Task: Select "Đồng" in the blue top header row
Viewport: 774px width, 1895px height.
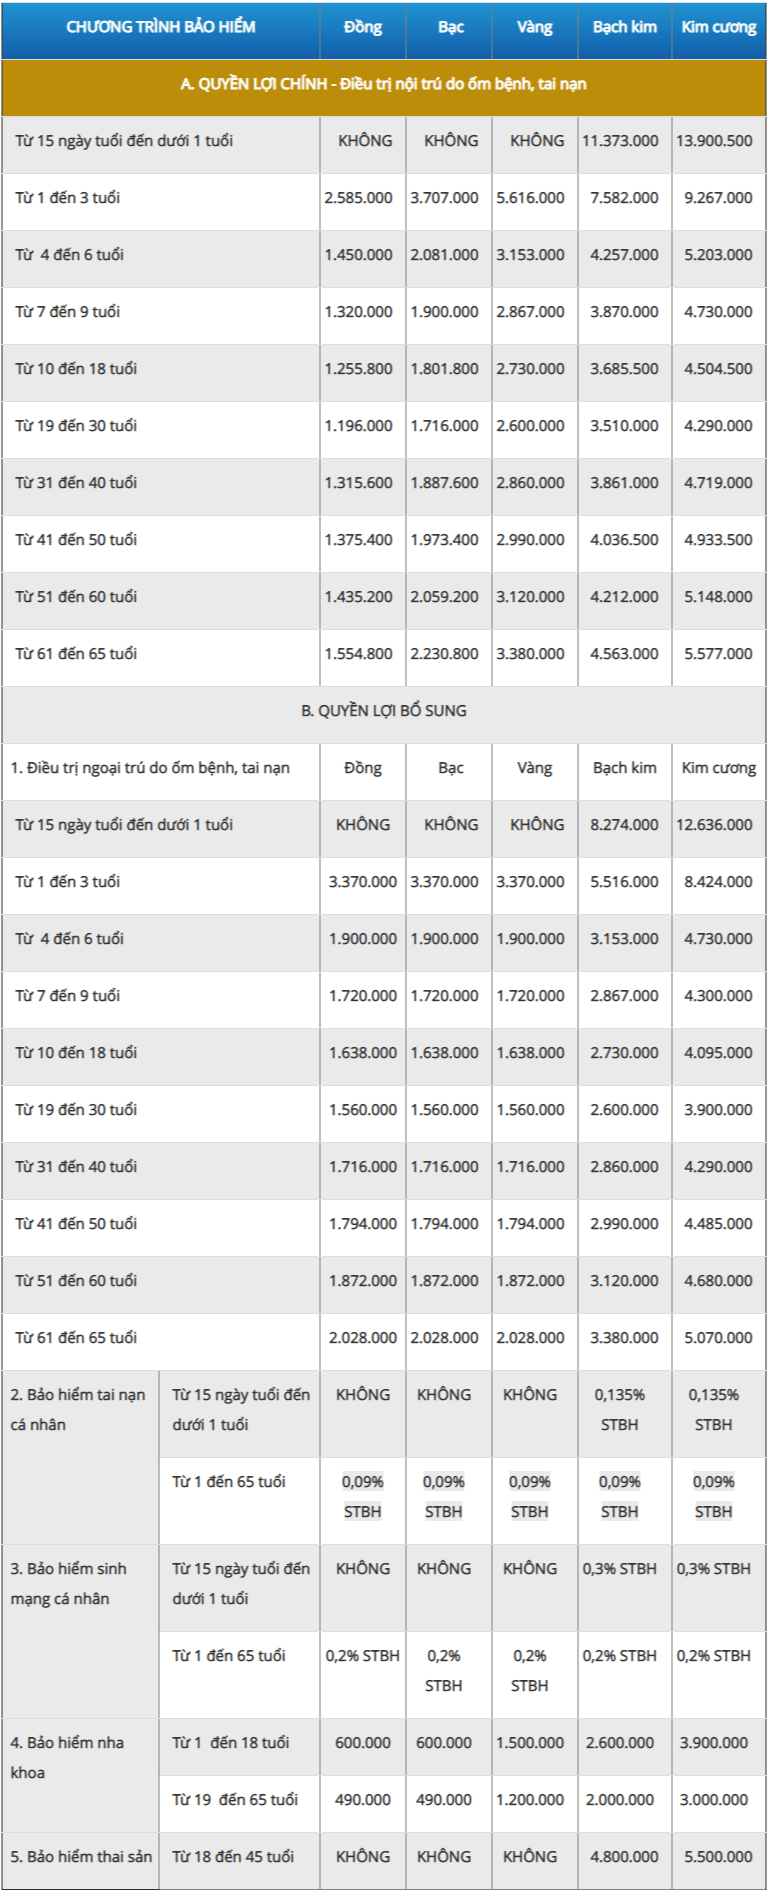Action: 363,28
